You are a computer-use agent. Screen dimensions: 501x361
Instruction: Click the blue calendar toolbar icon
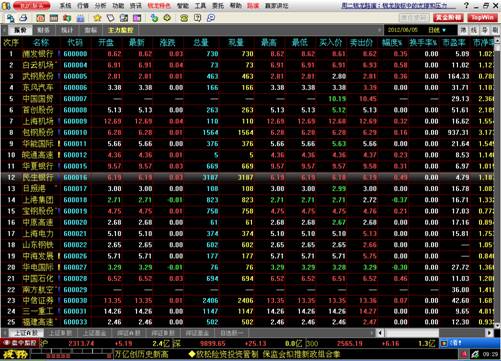[80, 18]
